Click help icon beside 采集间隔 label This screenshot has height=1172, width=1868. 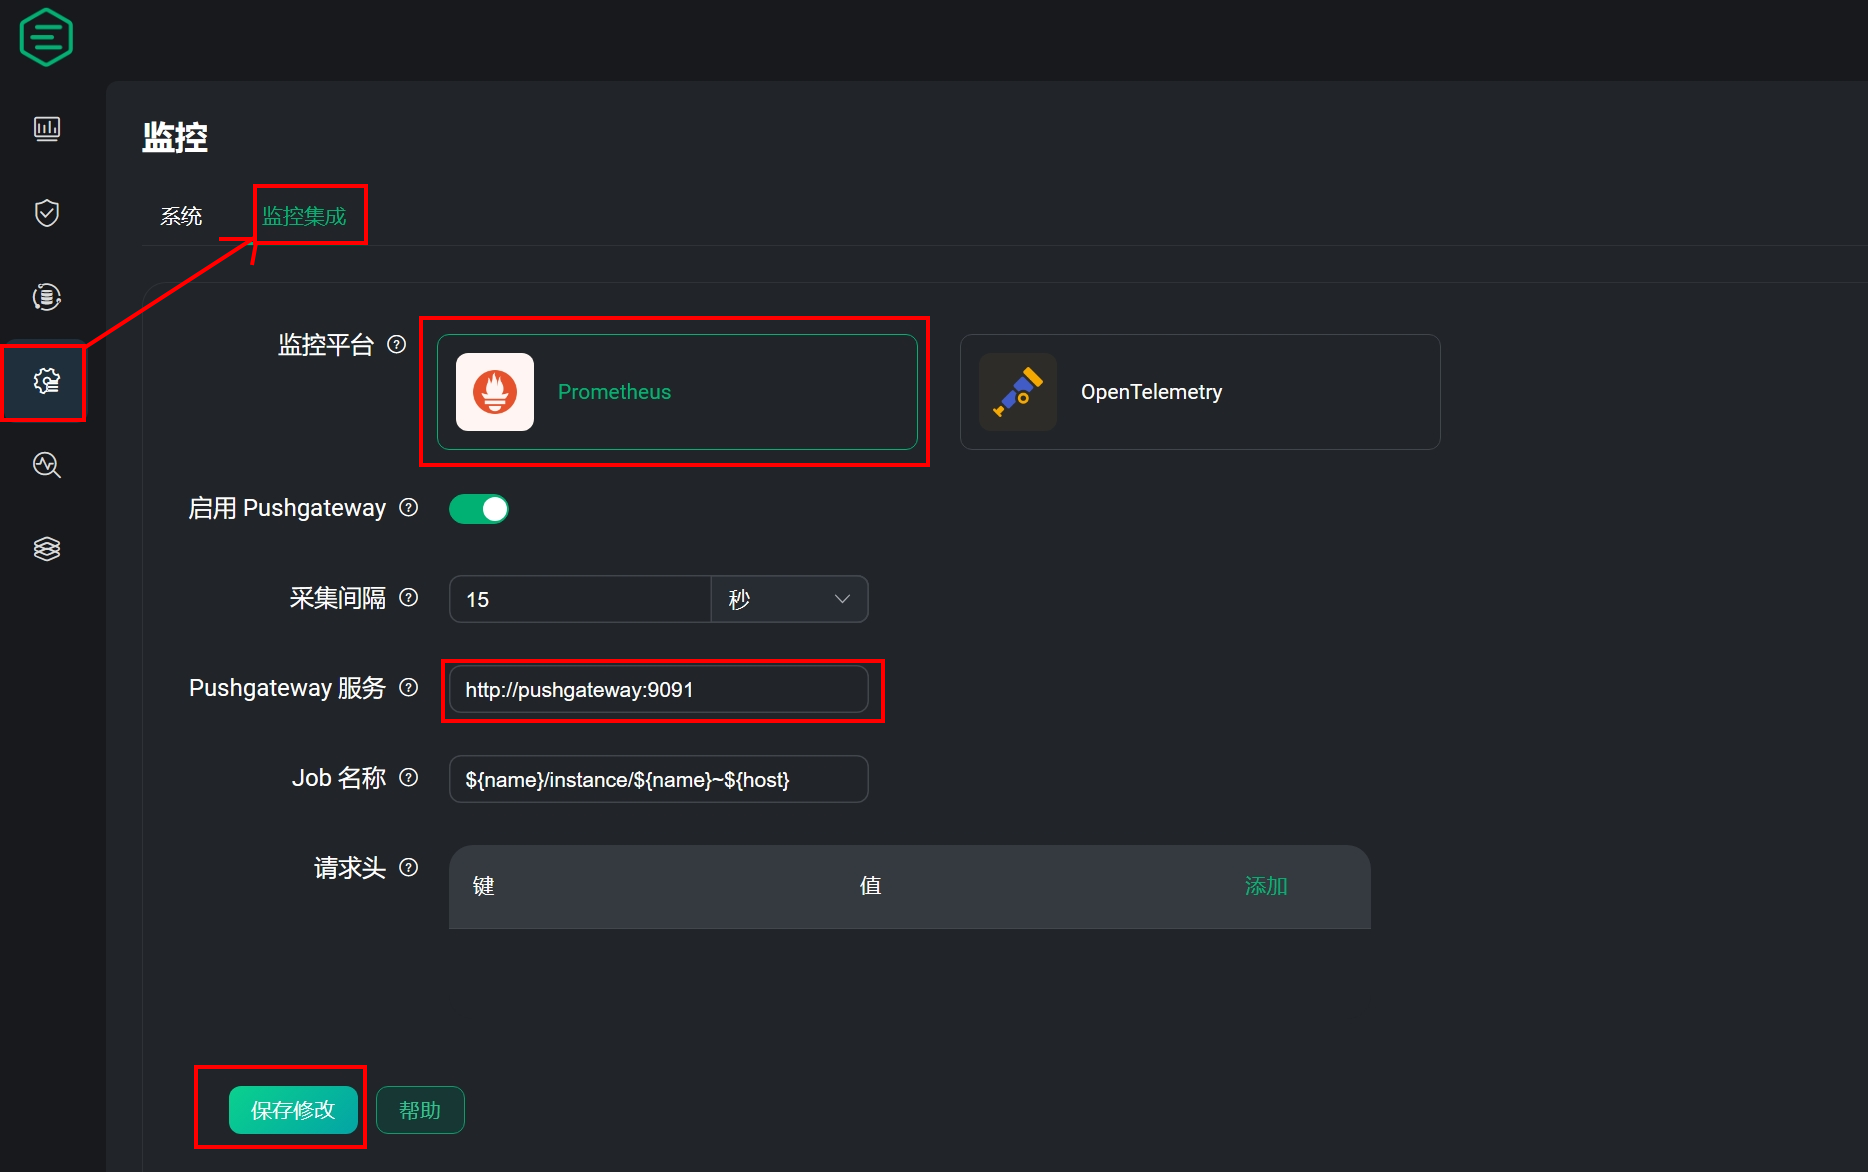tap(408, 598)
